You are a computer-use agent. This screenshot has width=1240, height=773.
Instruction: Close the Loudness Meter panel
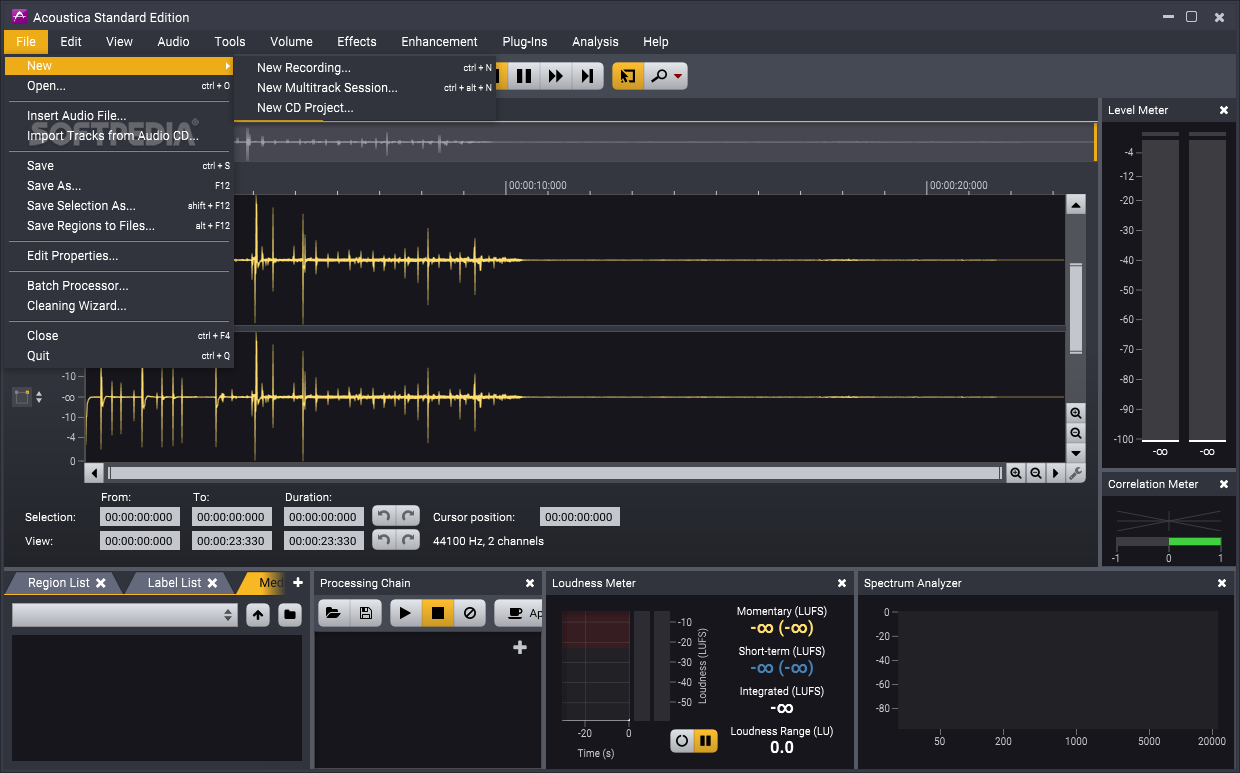click(x=842, y=583)
